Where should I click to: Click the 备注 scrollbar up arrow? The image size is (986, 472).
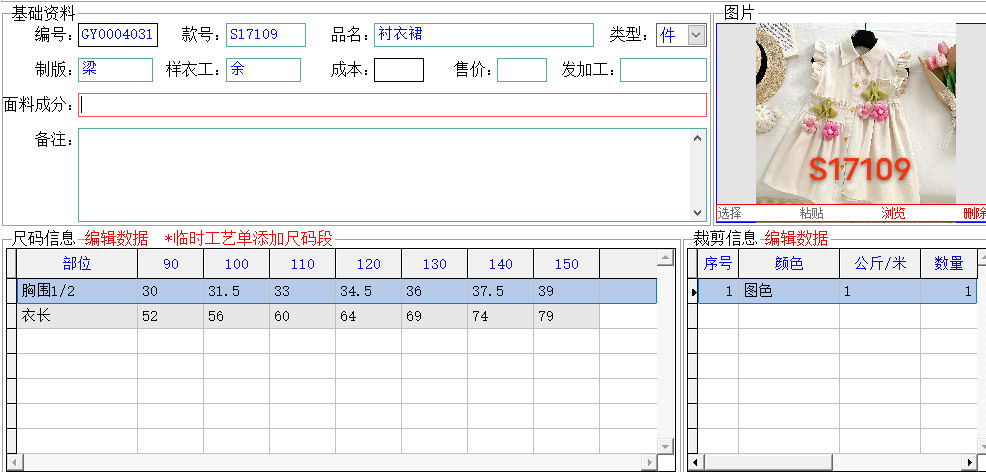point(697,138)
